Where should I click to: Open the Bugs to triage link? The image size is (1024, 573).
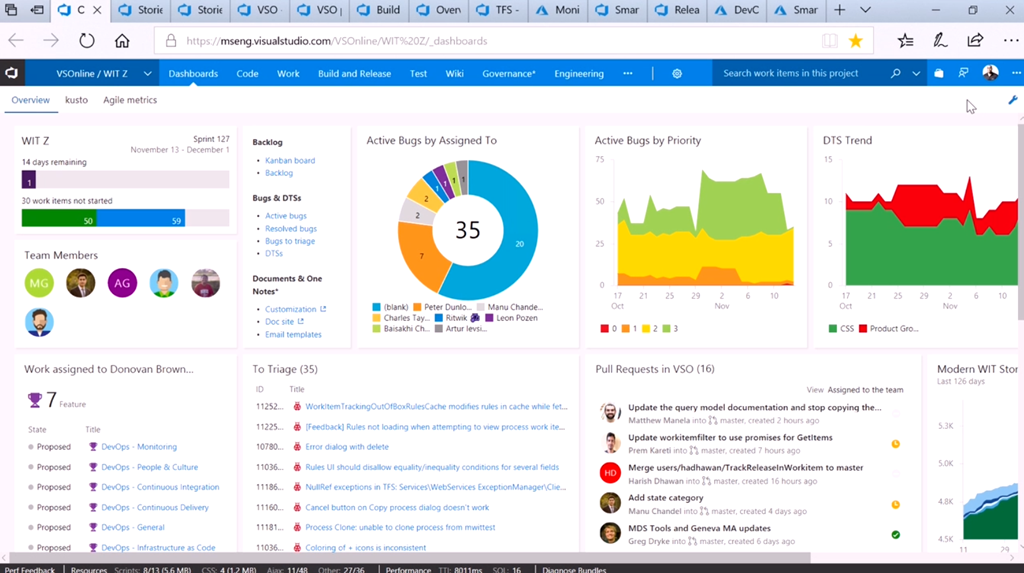coord(290,241)
